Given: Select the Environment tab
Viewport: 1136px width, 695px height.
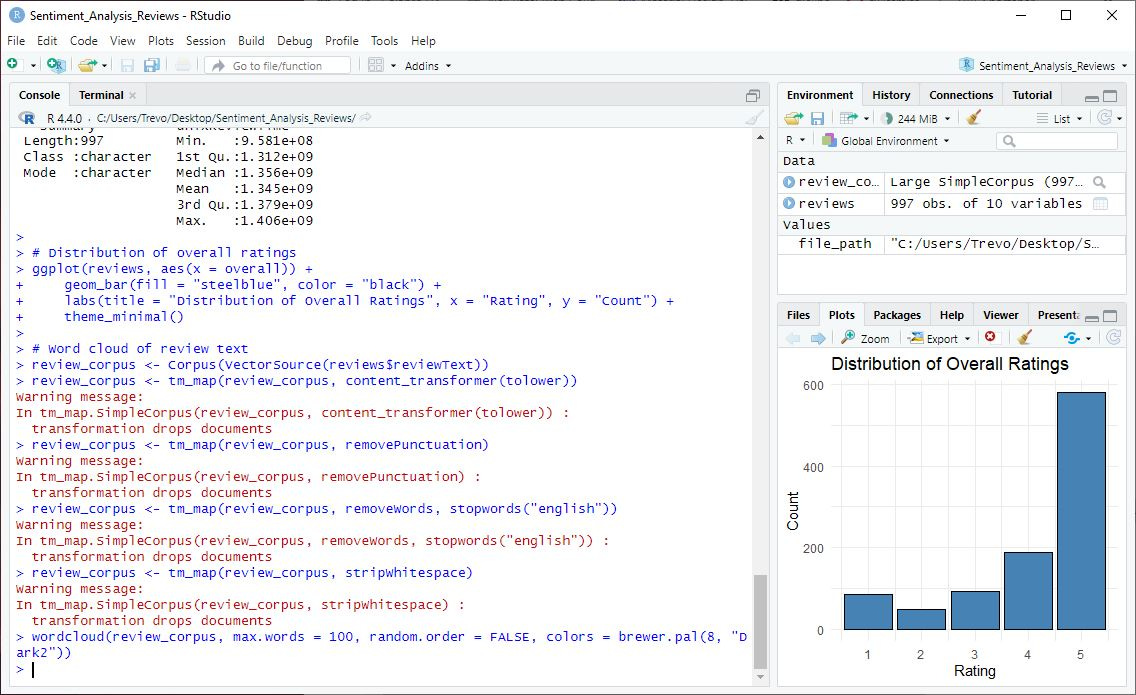Looking at the screenshot, I should [x=820, y=95].
